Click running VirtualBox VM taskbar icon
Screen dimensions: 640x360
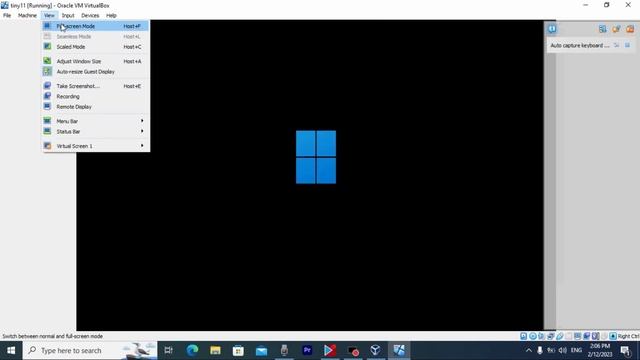coord(399,350)
